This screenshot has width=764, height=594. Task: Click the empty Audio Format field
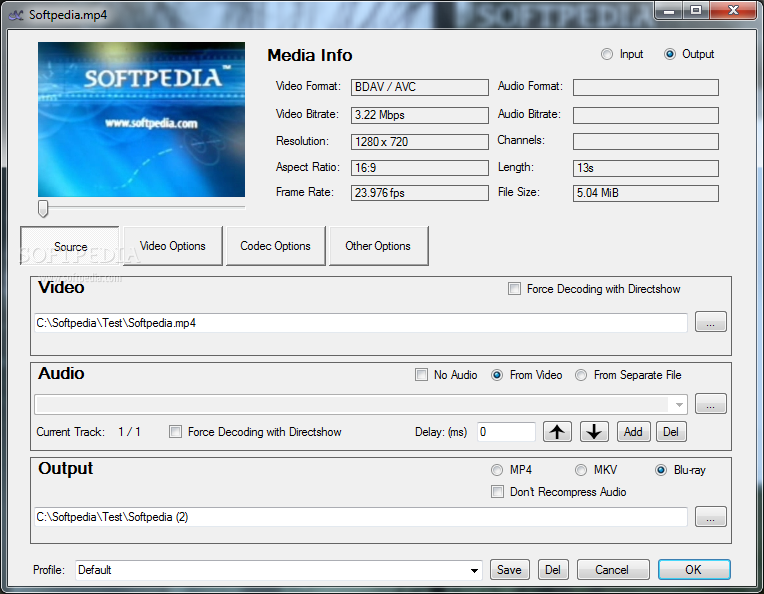(646, 87)
